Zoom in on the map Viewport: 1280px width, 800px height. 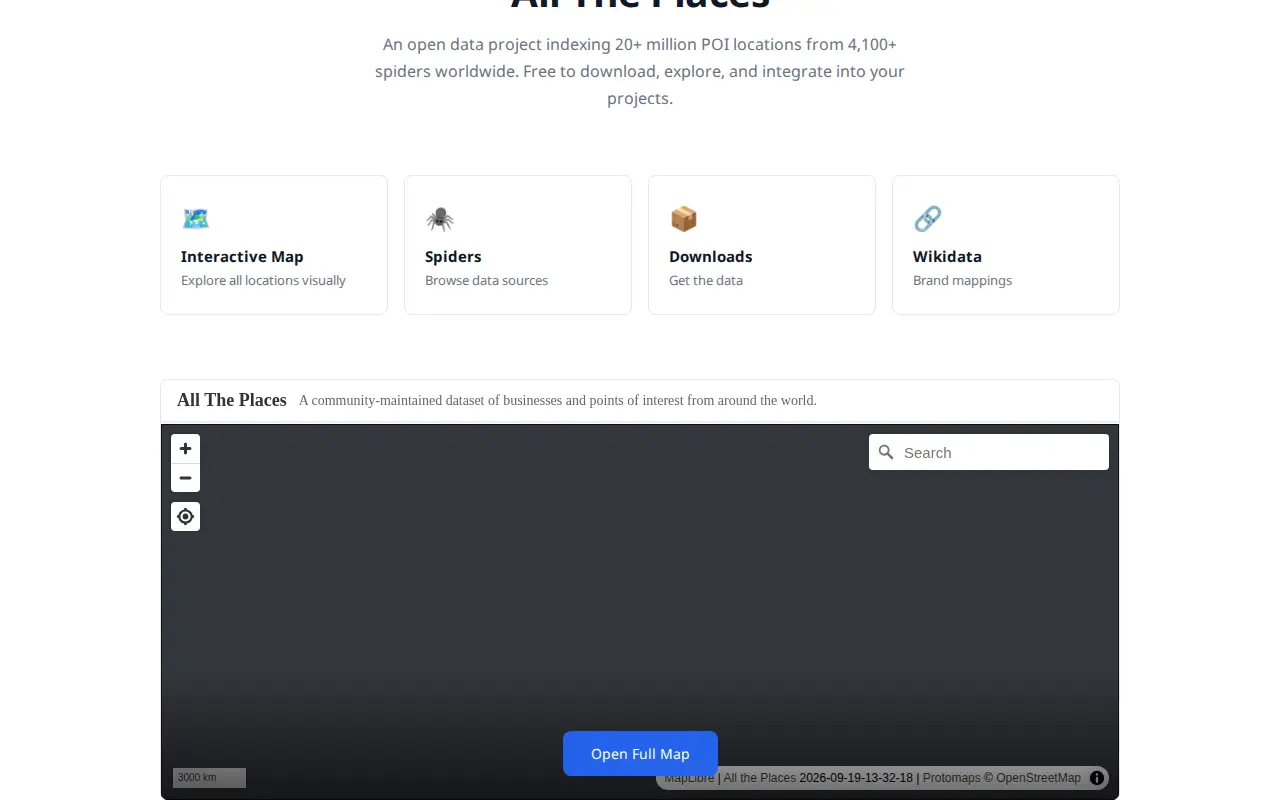185,449
